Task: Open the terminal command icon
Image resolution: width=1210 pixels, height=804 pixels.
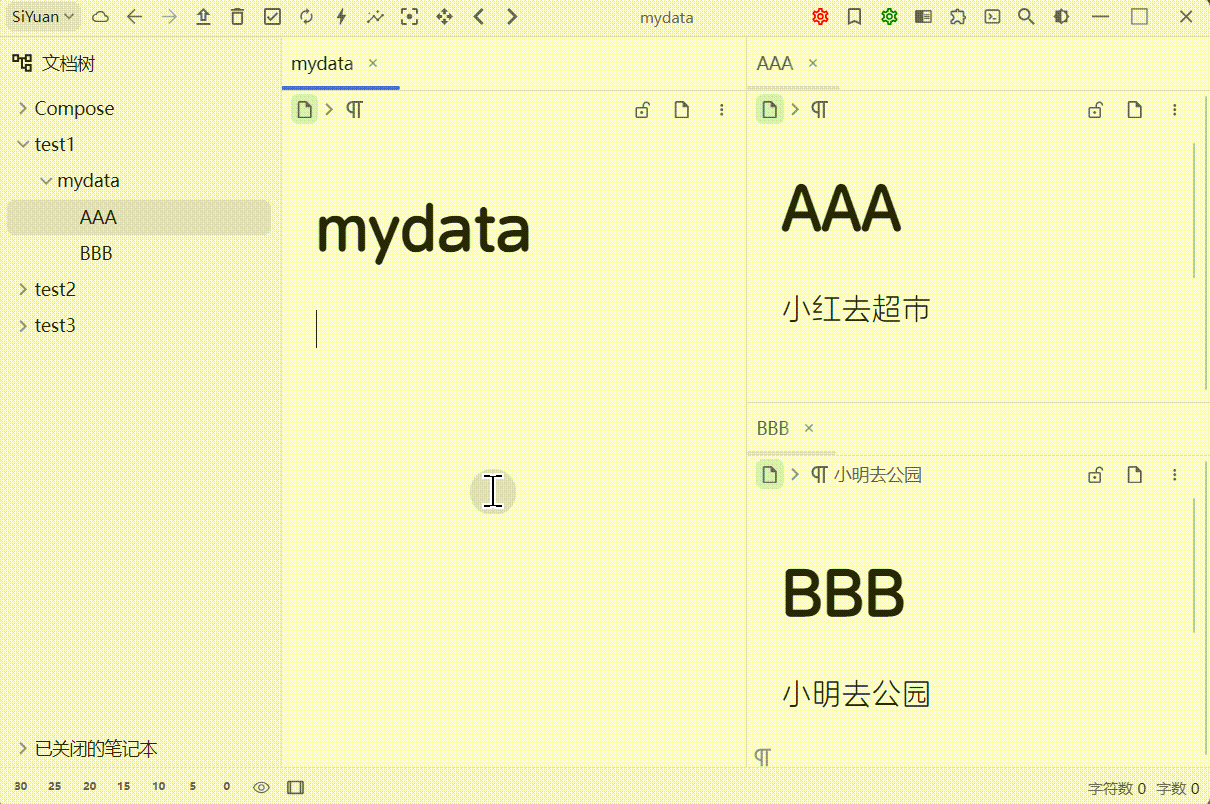Action: click(992, 17)
